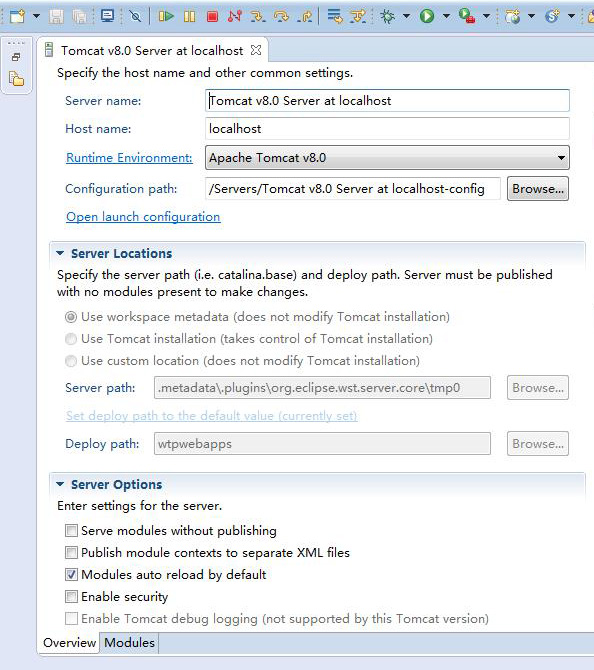Click Browse next to Deploy path
Screen dimensions: 594x670
538,444
